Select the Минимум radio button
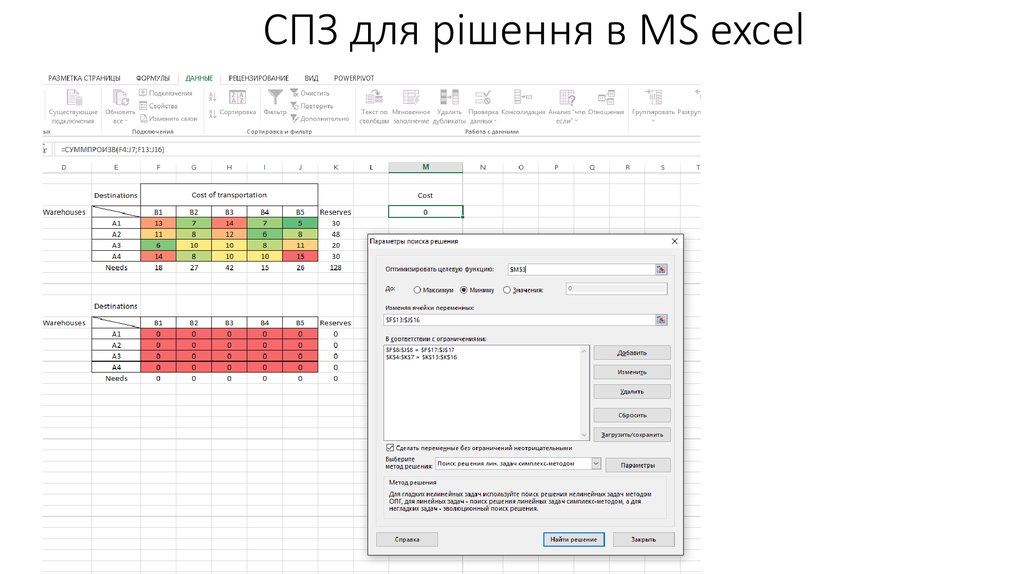Viewport: 1024px width, 574px height. (464, 290)
